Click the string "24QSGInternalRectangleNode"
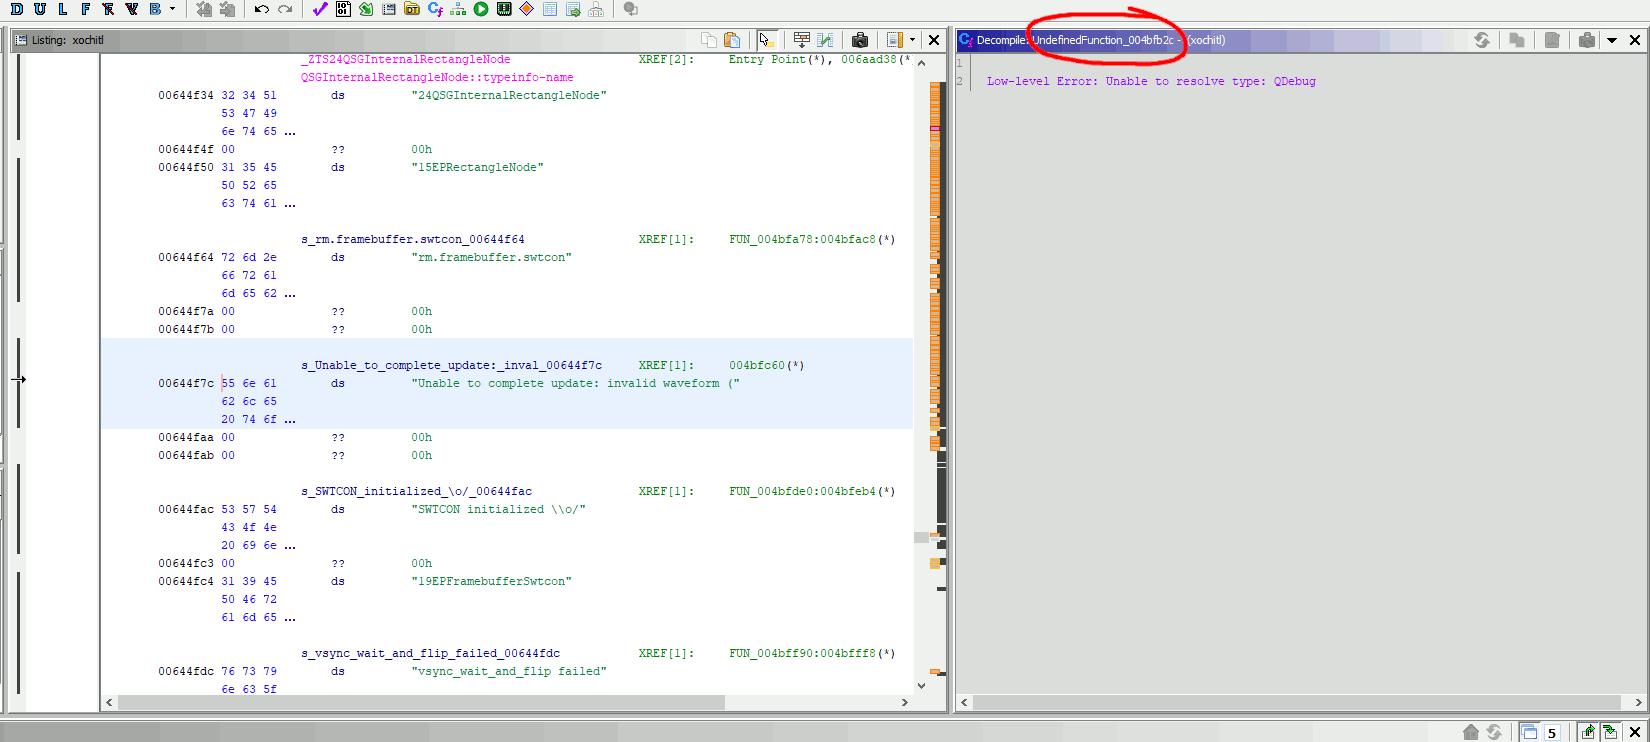1650x742 pixels. pos(509,95)
